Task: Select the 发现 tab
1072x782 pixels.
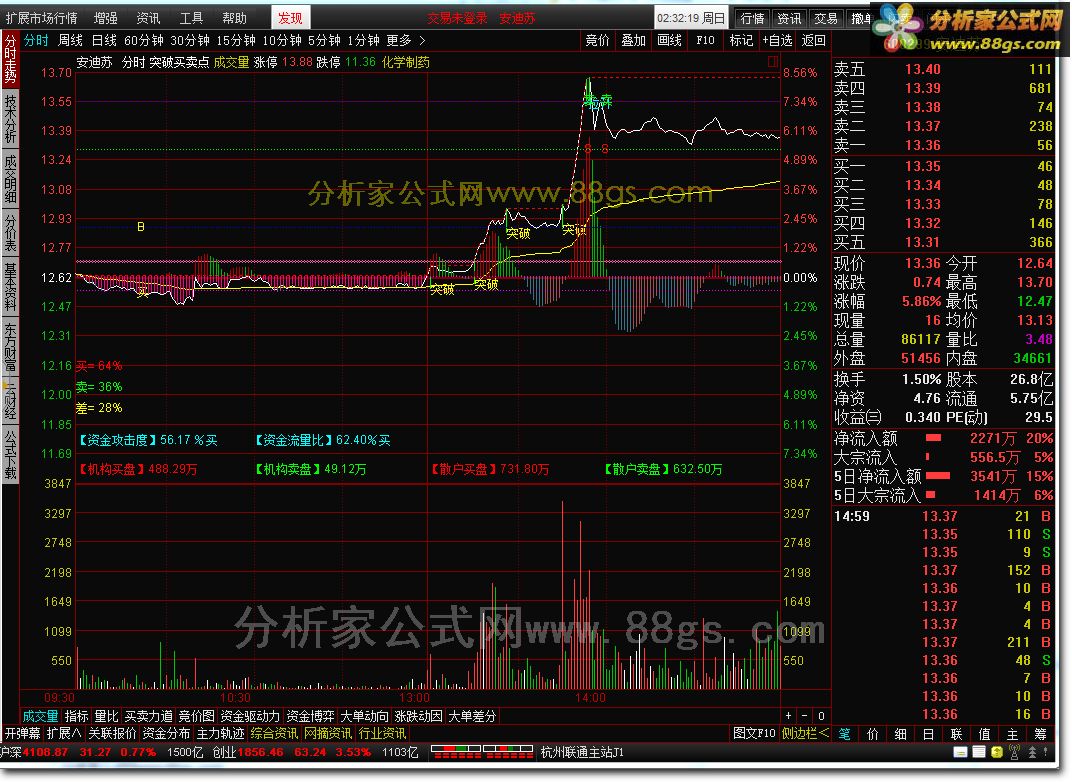Action: [290, 18]
